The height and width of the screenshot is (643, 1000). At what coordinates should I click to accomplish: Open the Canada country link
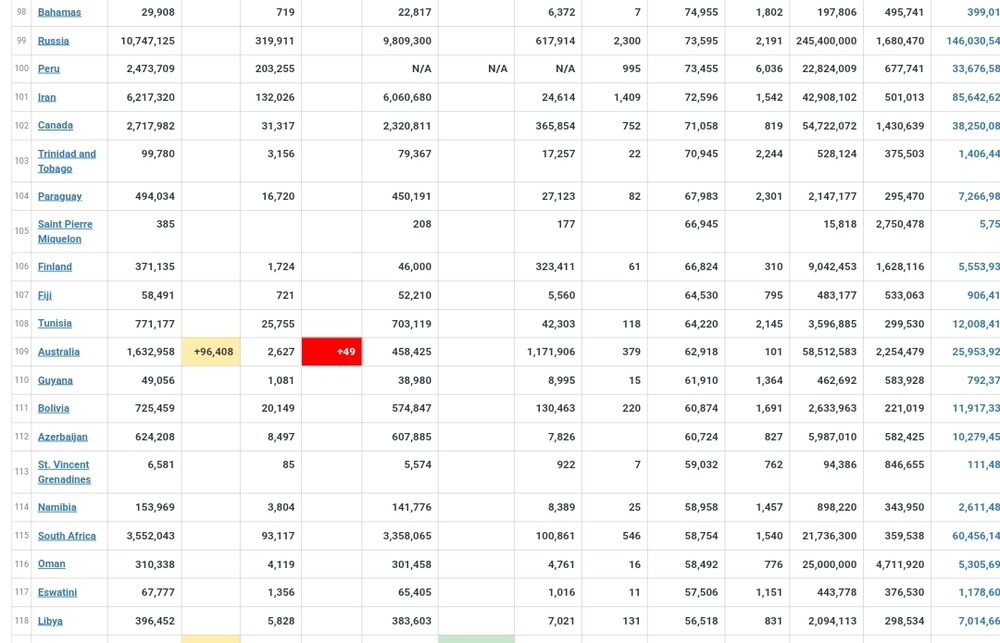(x=55, y=125)
